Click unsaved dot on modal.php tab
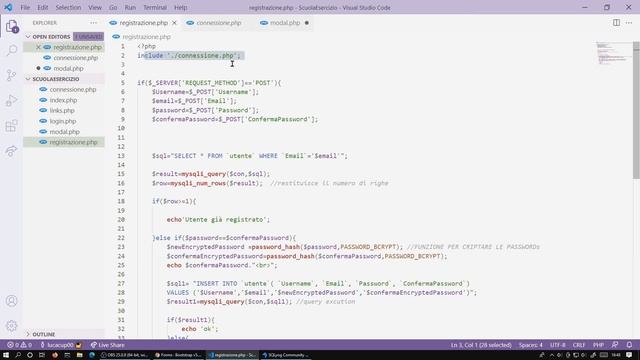The height and width of the screenshot is (360, 640). (307, 23)
